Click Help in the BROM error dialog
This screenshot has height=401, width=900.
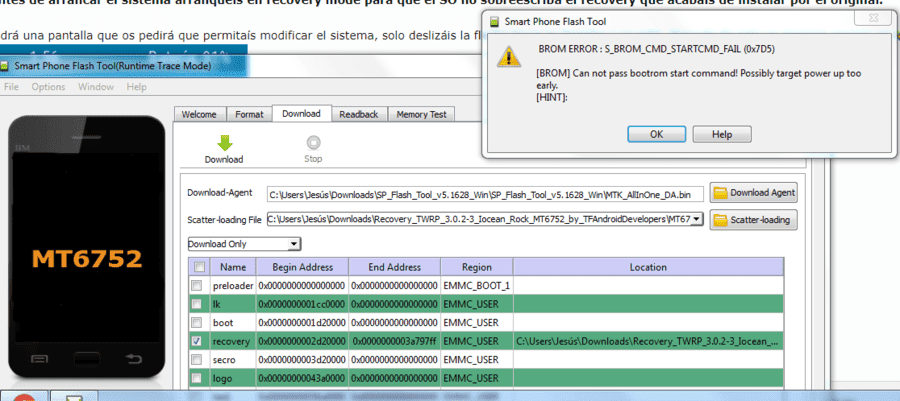722,134
